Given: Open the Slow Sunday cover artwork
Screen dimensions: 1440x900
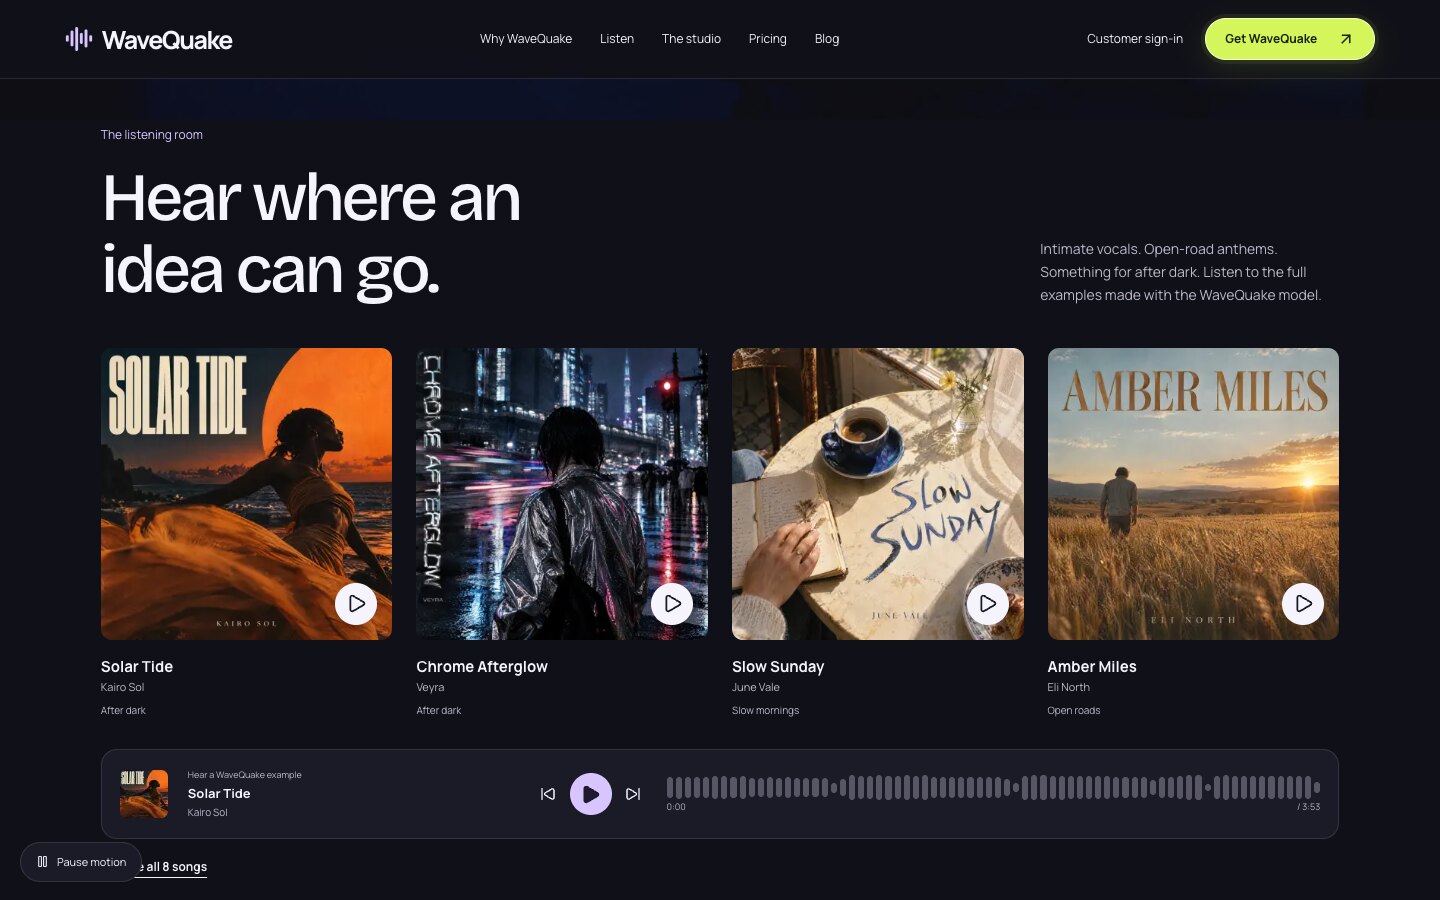Looking at the screenshot, I should coord(878,494).
